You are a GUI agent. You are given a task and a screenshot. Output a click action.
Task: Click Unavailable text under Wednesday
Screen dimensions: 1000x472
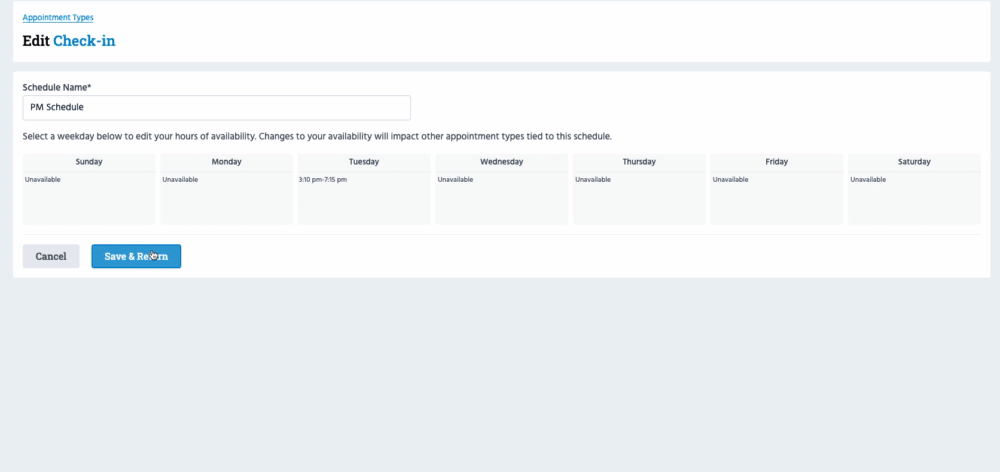click(x=456, y=180)
